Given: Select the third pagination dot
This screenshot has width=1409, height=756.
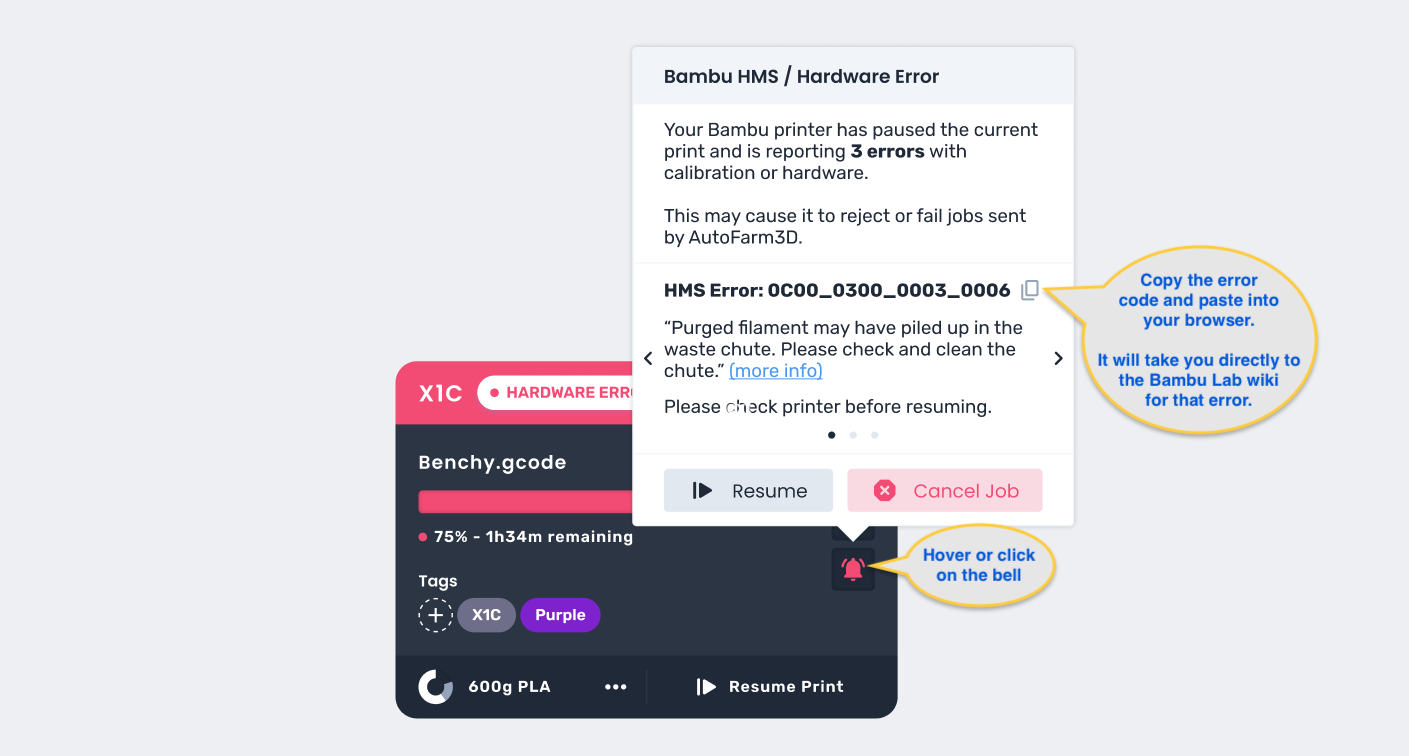Looking at the screenshot, I should (875, 435).
